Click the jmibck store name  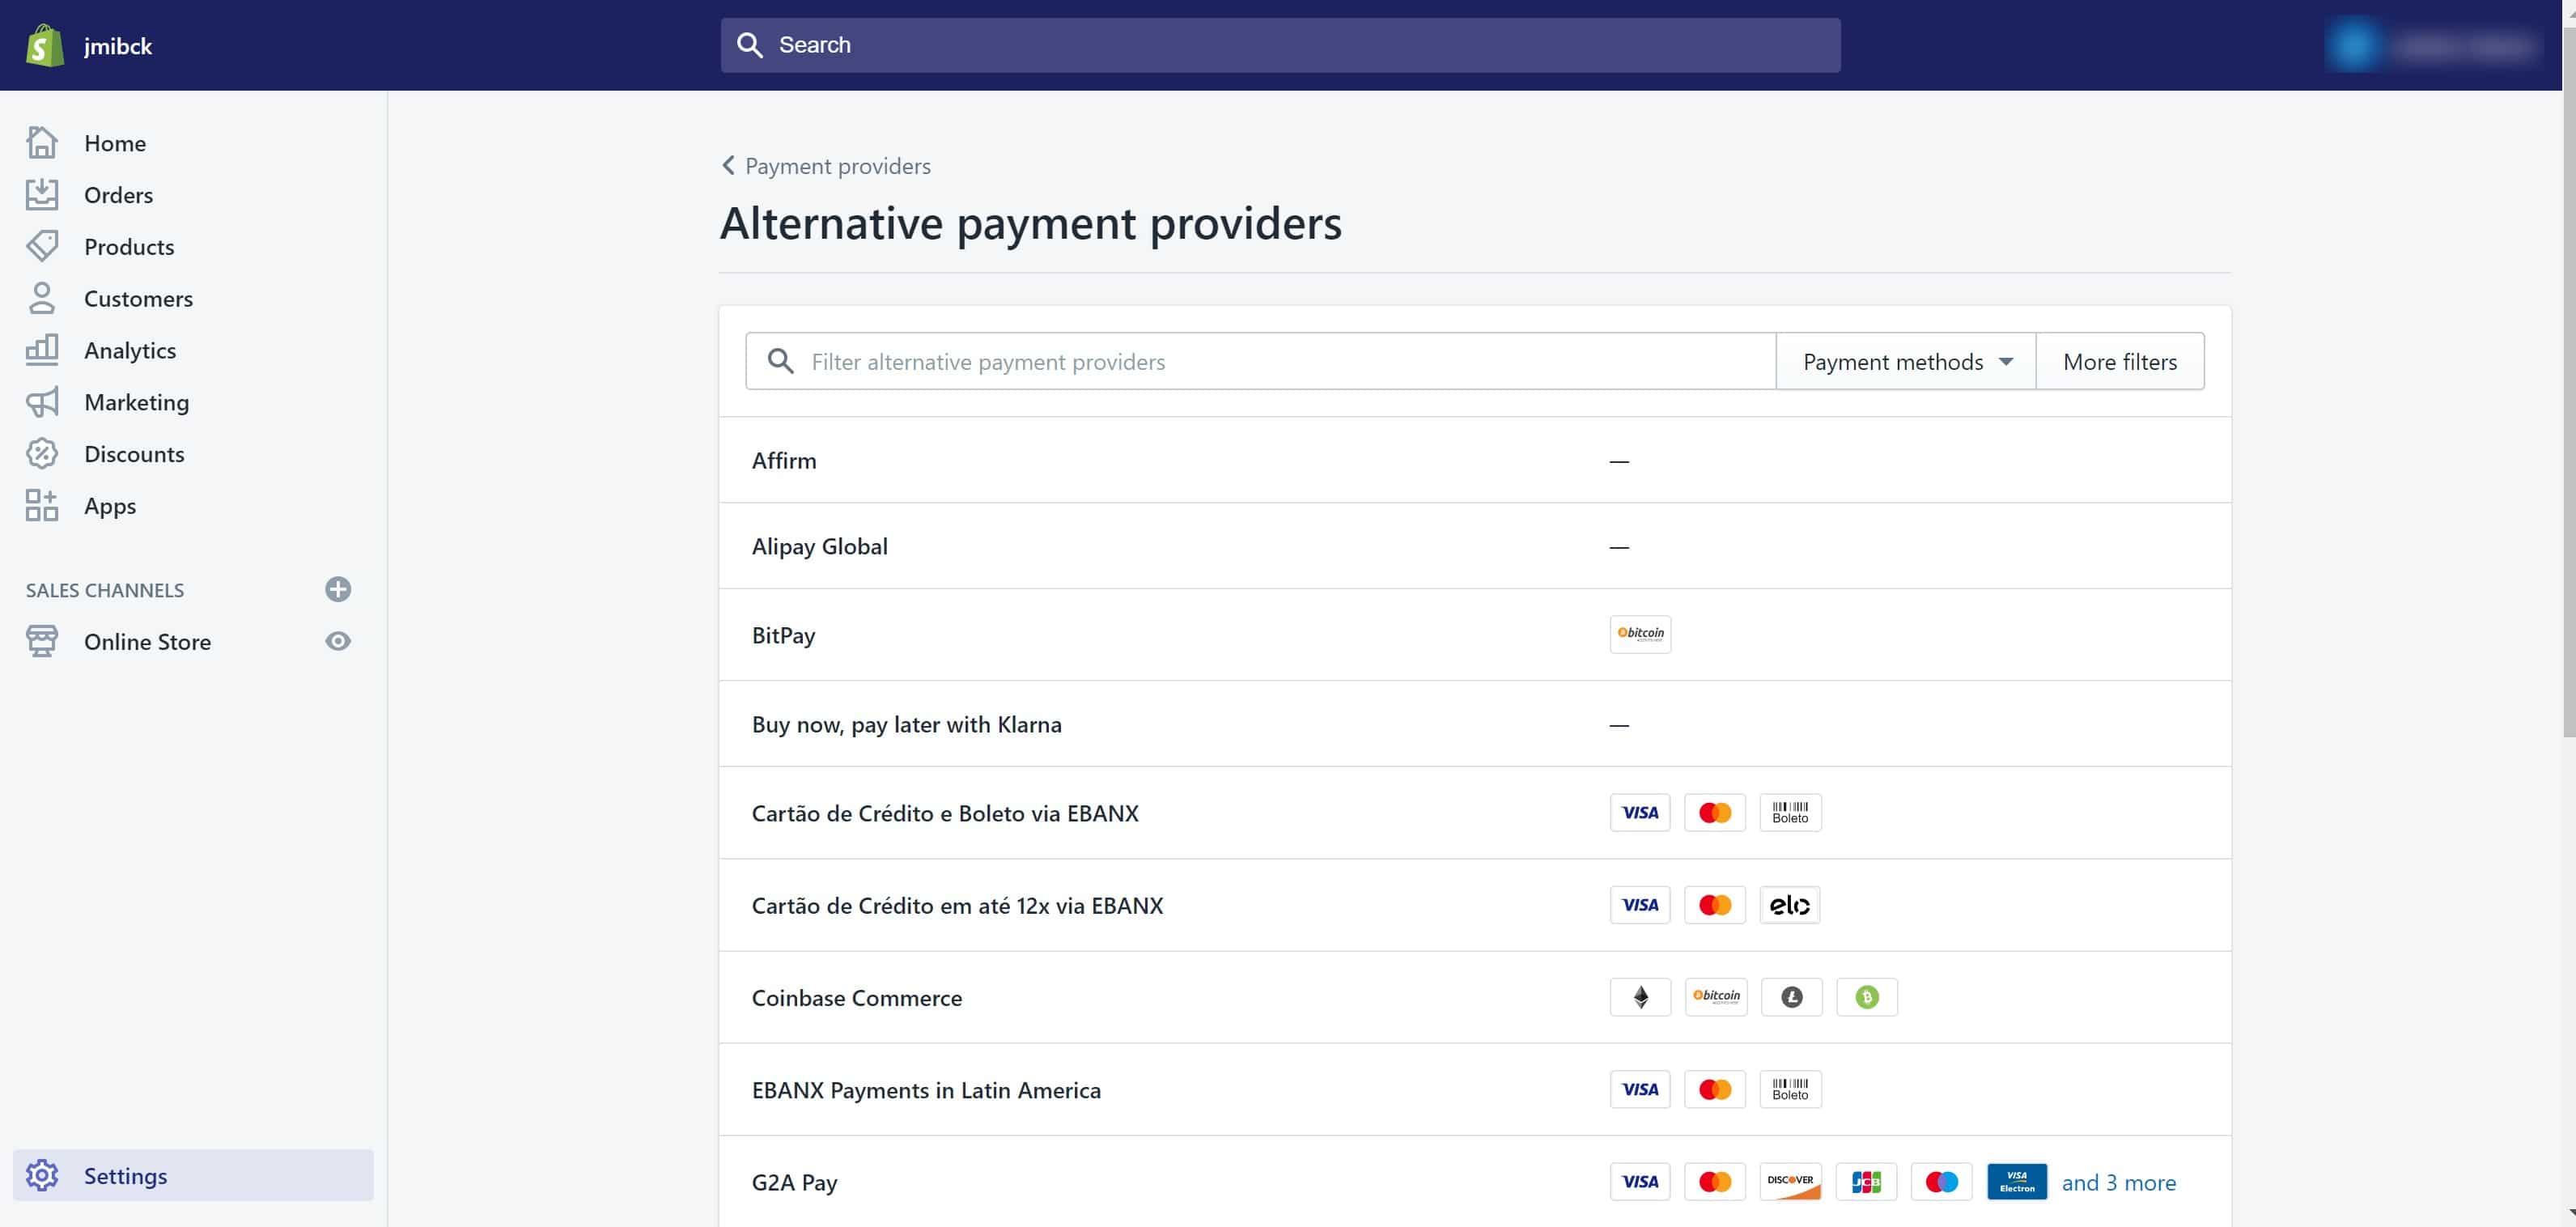click(118, 46)
